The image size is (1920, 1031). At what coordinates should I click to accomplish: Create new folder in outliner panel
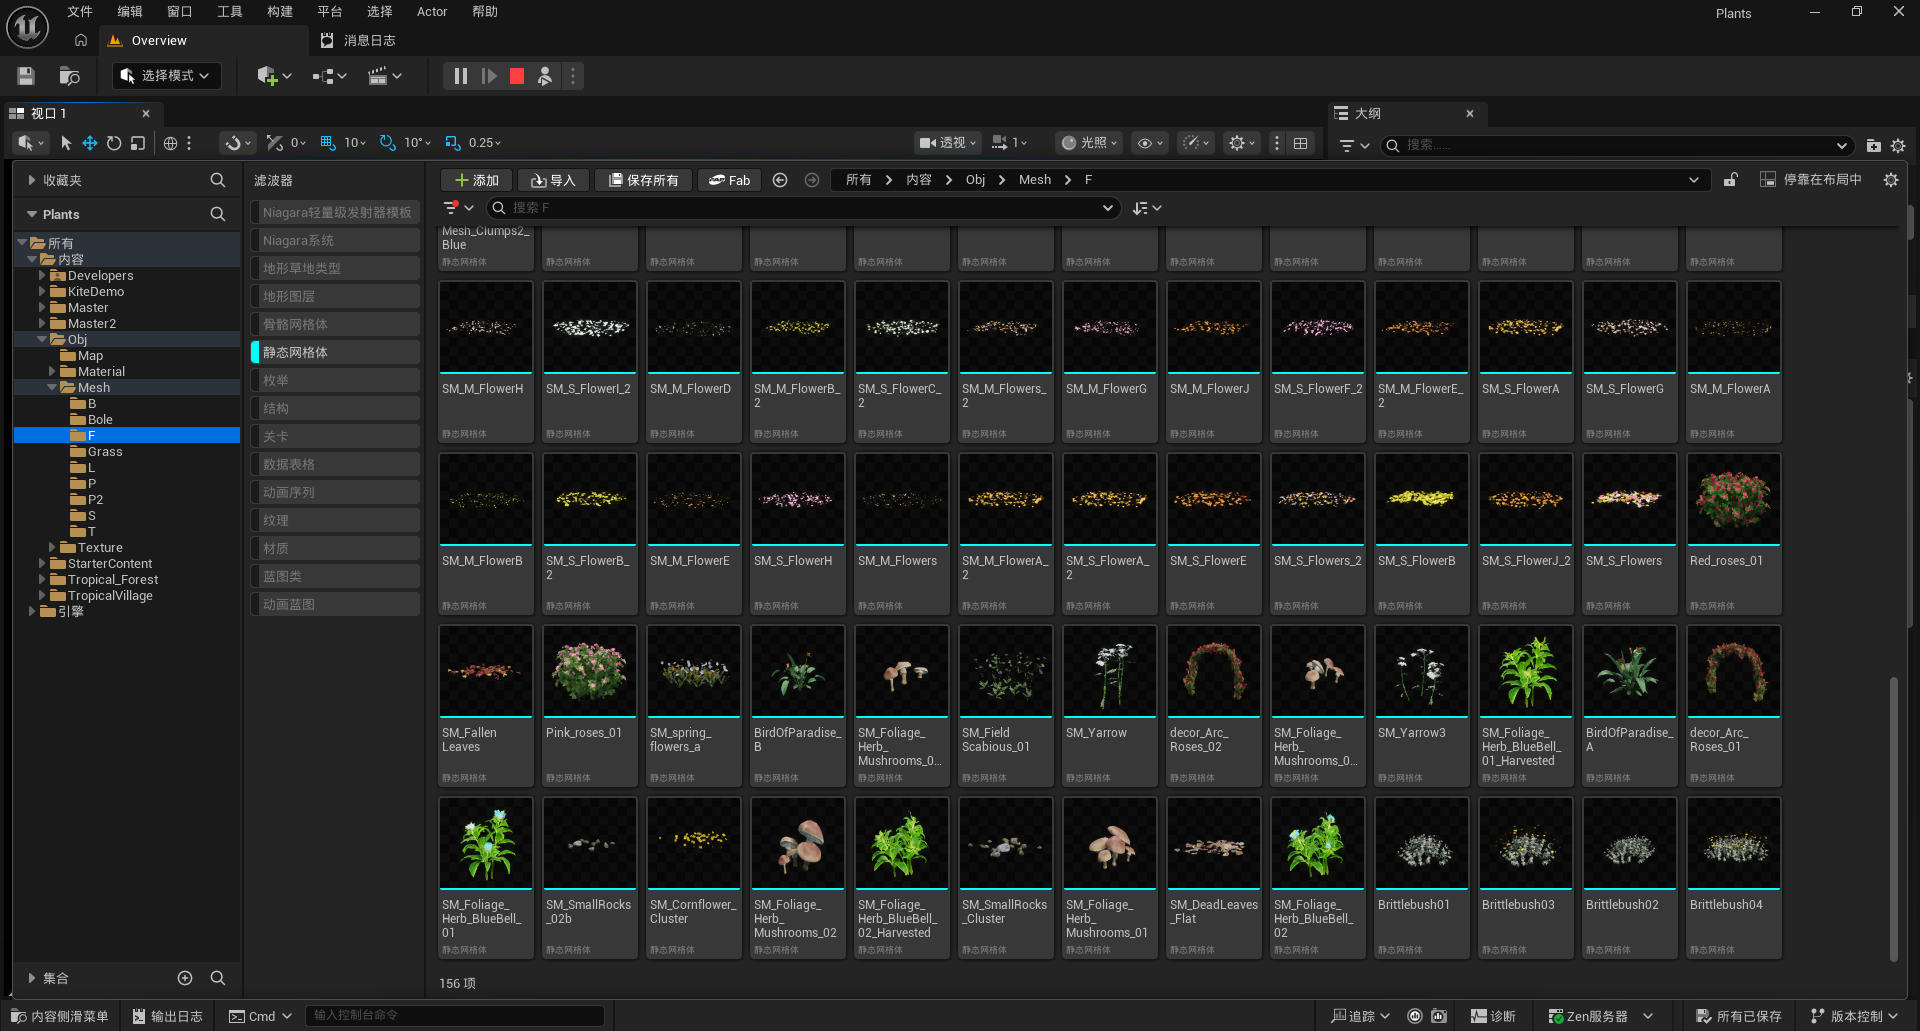[x=1873, y=145]
